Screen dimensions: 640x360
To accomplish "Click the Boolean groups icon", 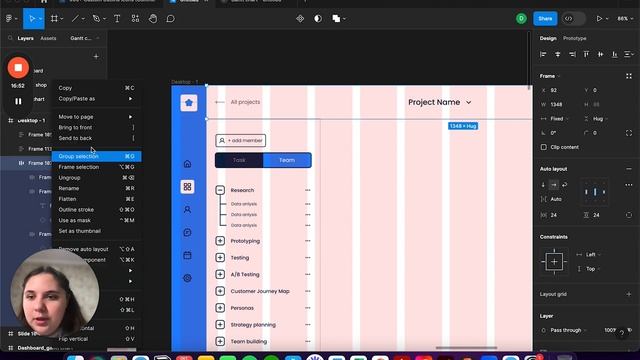I will (x=336, y=19).
